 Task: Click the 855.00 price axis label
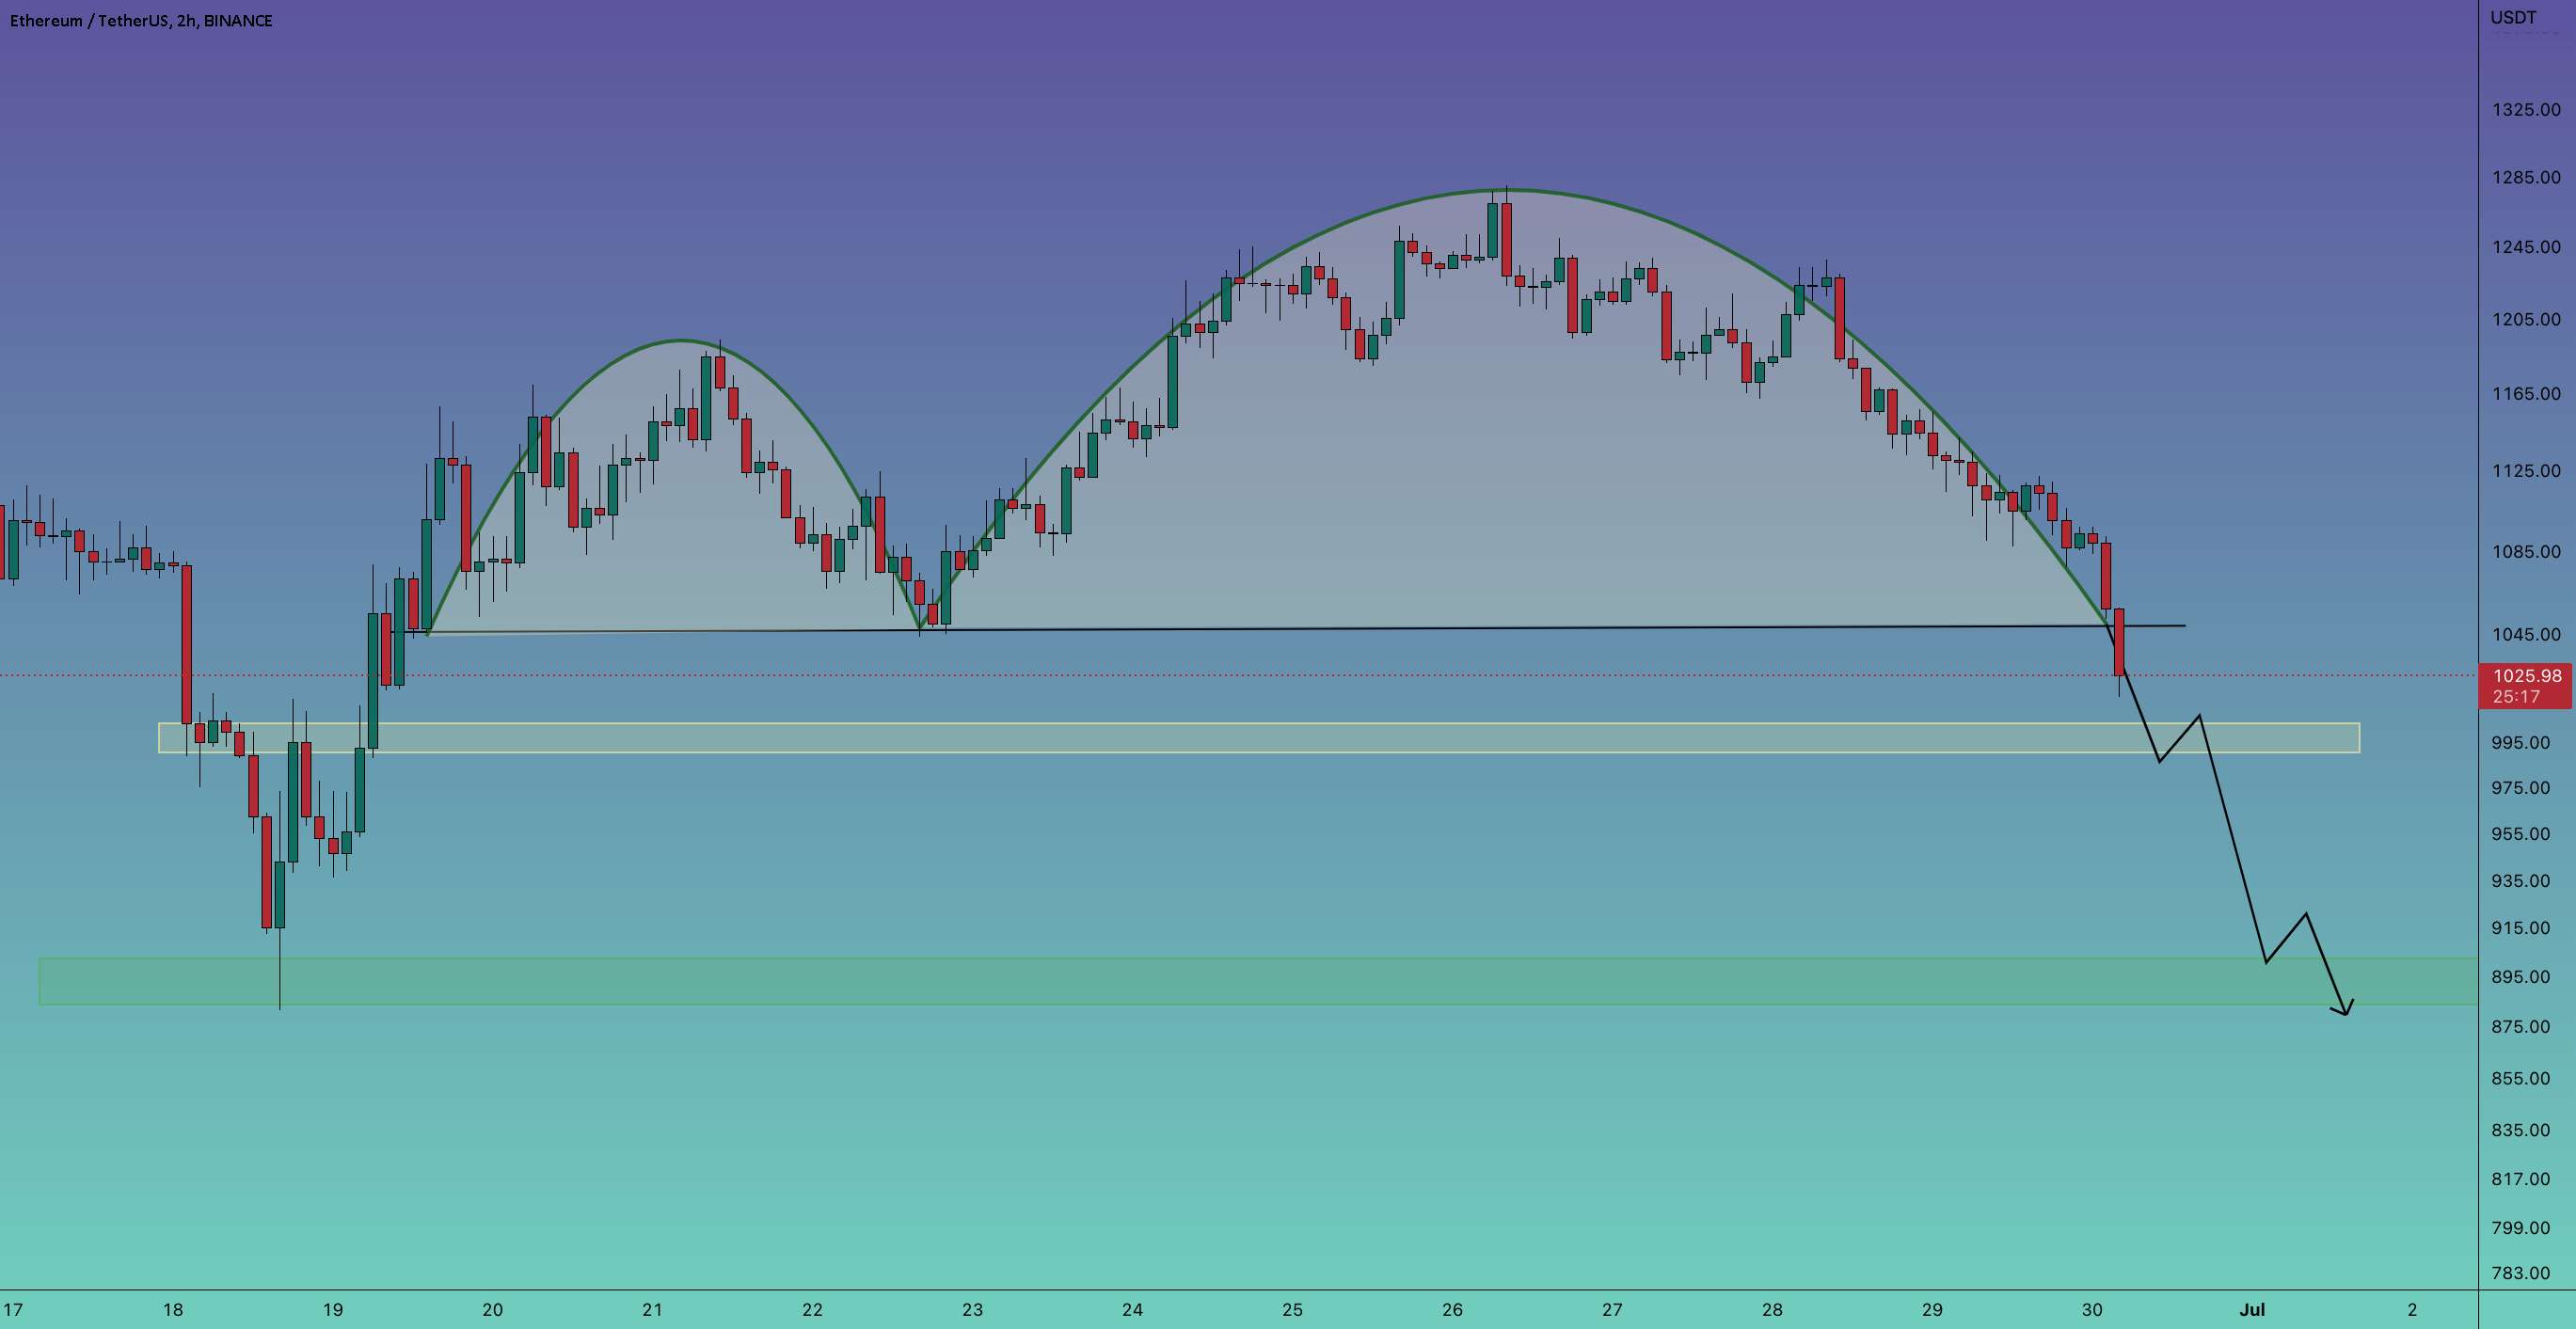click(x=2521, y=1078)
